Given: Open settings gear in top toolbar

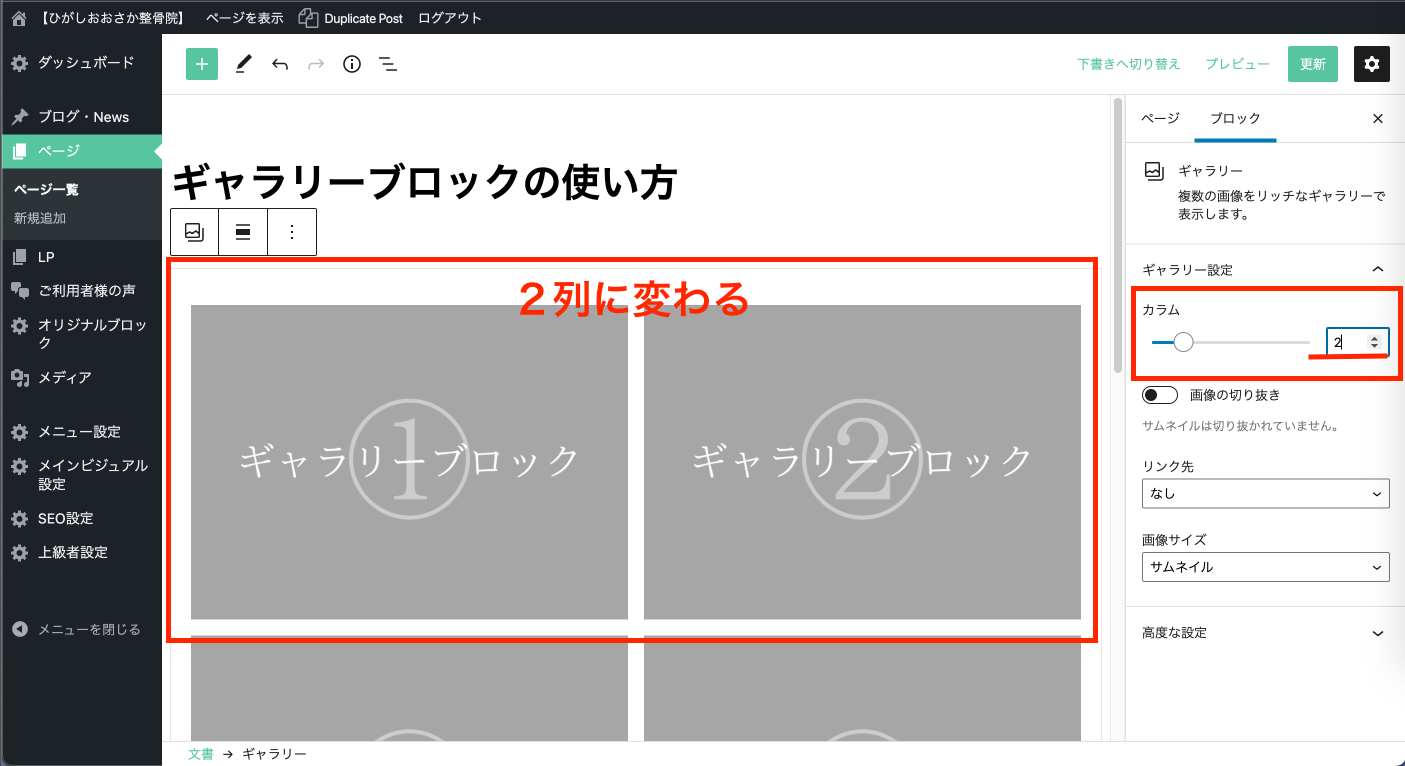Looking at the screenshot, I should (1372, 64).
